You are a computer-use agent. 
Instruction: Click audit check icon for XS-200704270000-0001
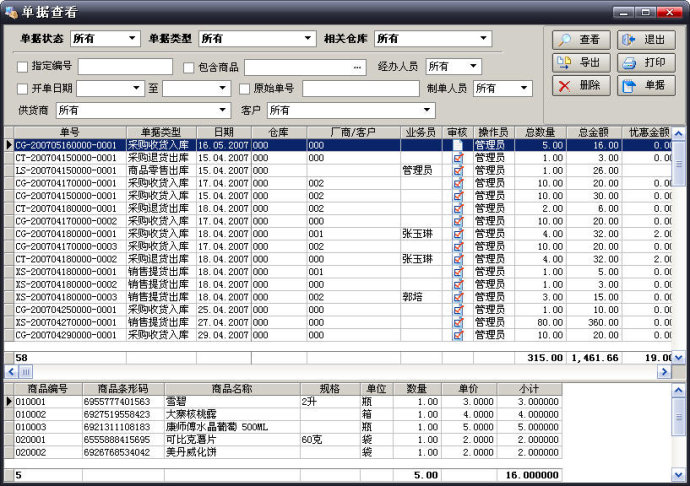coord(458,322)
